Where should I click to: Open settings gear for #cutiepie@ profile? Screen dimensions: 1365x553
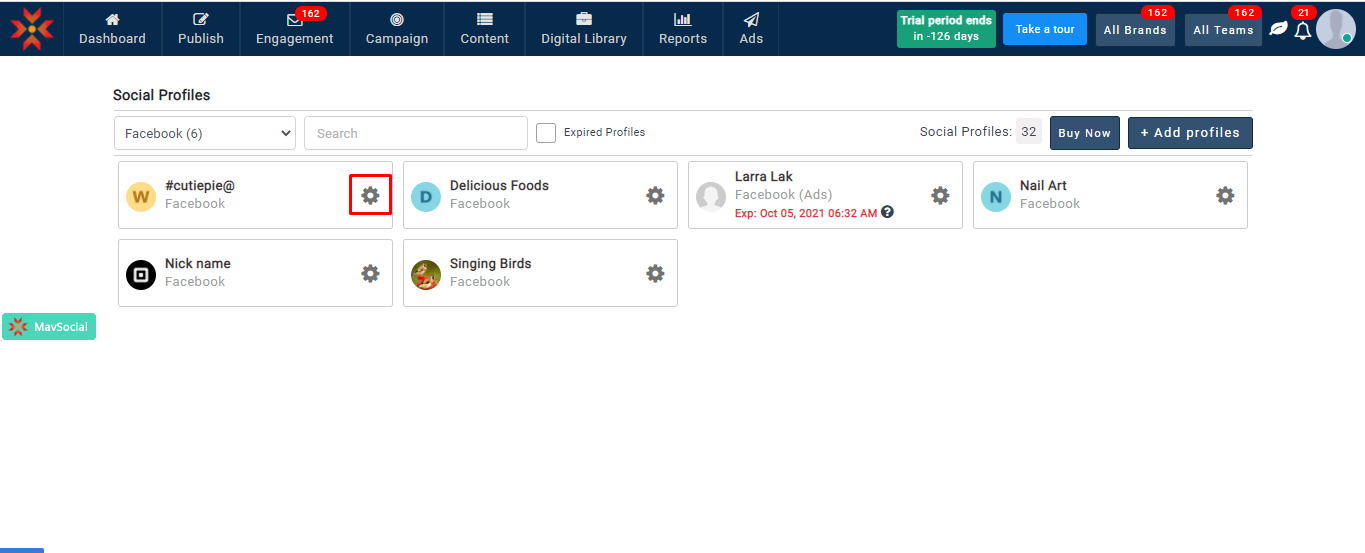(x=370, y=195)
